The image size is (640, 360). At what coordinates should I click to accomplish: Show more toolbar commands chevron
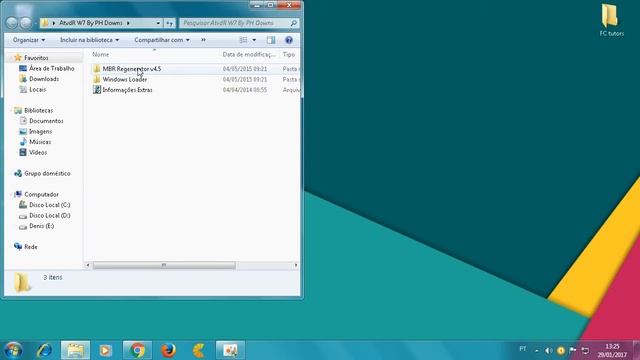tap(203, 40)
